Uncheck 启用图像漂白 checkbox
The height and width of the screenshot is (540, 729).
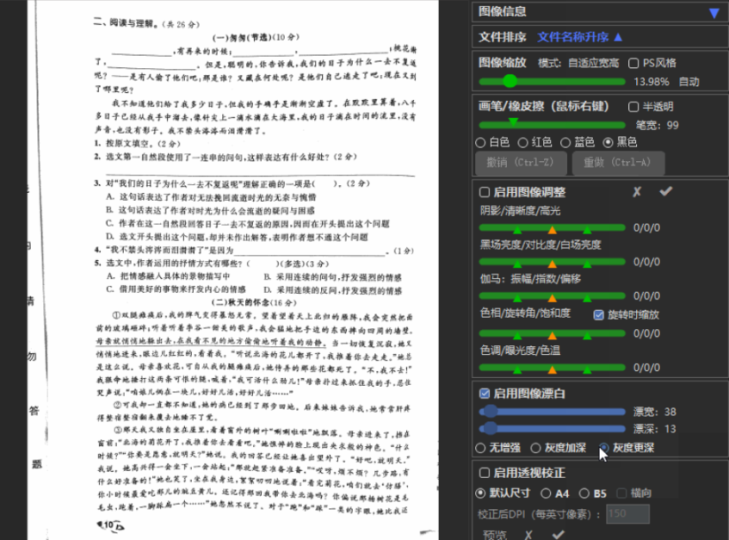(x=485, y=393)
